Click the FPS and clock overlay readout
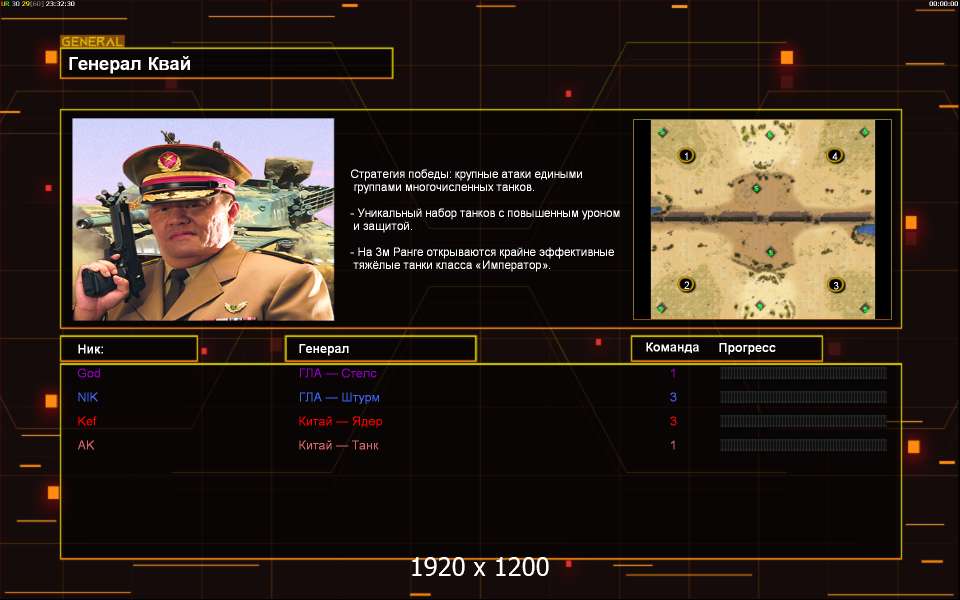This screenshot has height=600, width=960. pyautogui.click(x=38, y=4)
